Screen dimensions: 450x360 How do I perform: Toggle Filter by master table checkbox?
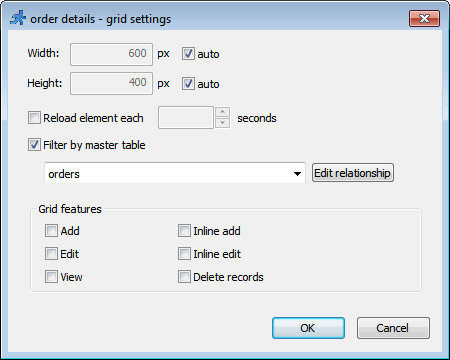click(x=34, y=145)
